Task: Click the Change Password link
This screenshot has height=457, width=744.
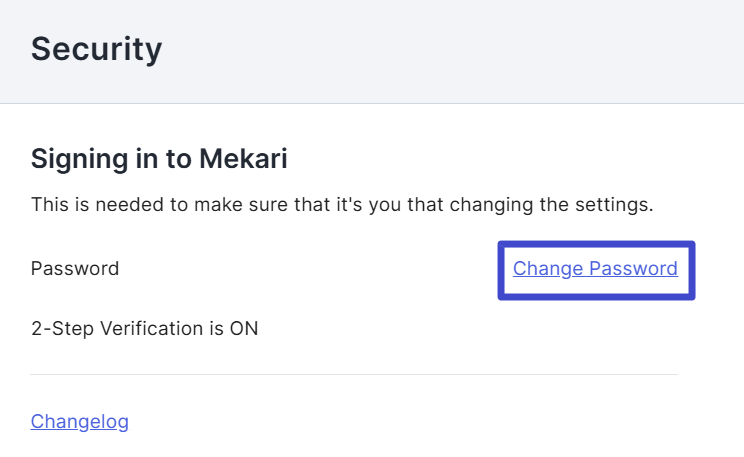Action: coord(595,268)
